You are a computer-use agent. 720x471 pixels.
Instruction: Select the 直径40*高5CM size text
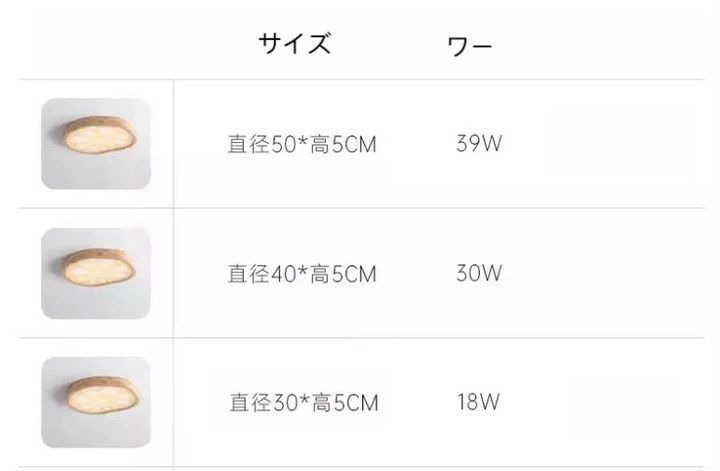click(302, 274)
